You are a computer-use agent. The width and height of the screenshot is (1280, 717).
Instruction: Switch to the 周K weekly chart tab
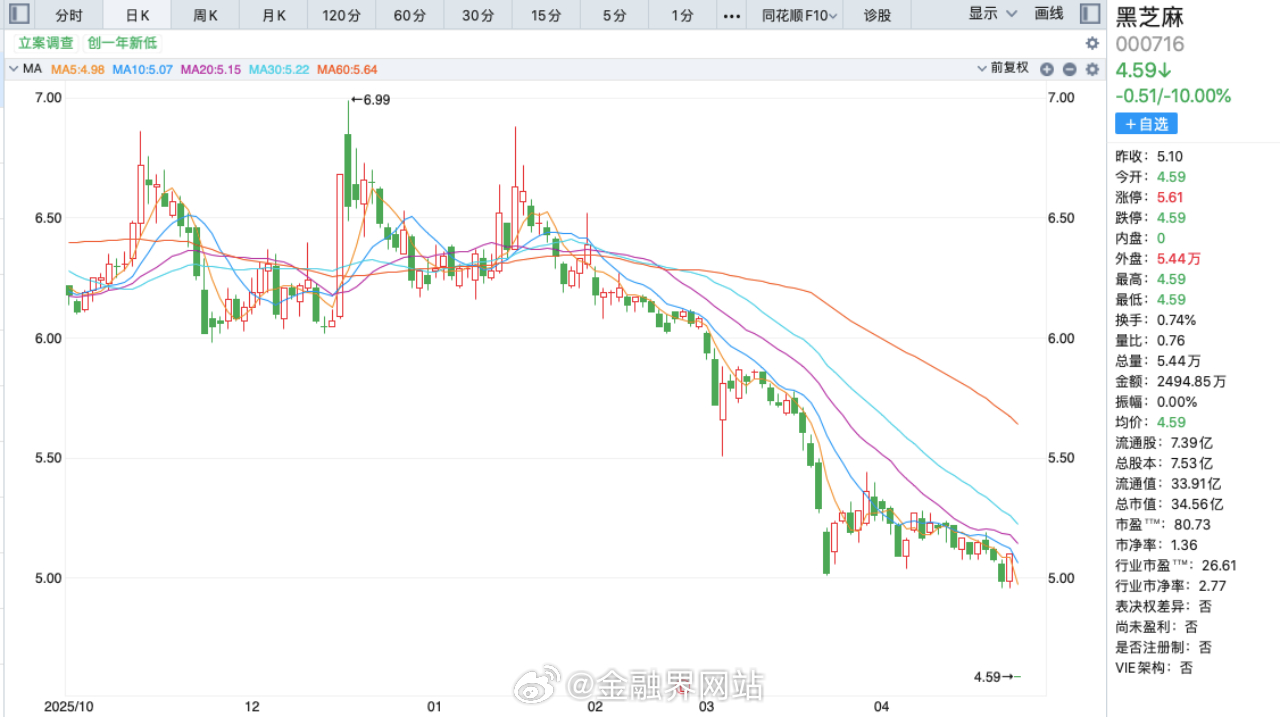tap(205, 14)
